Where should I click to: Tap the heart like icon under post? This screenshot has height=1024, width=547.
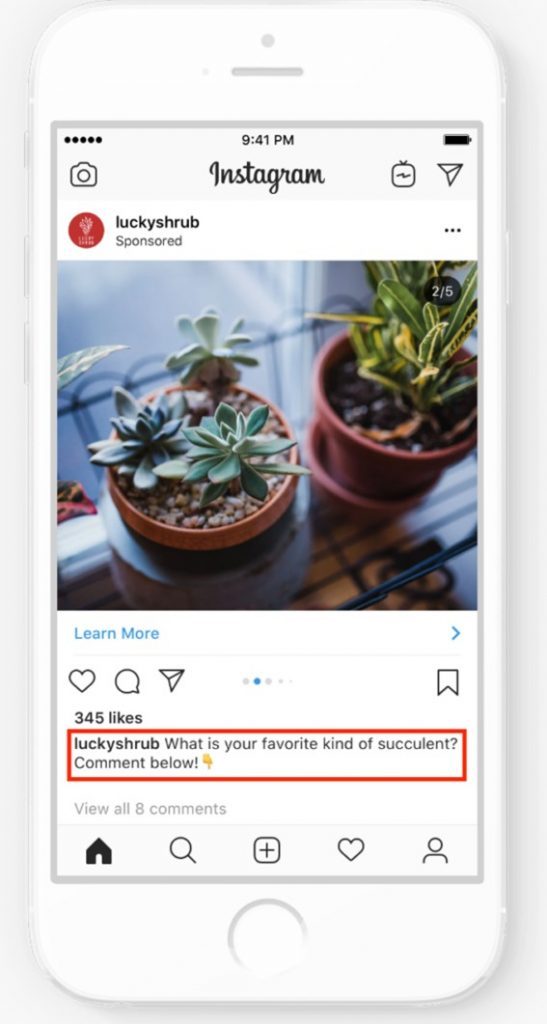tap(82, 681)
